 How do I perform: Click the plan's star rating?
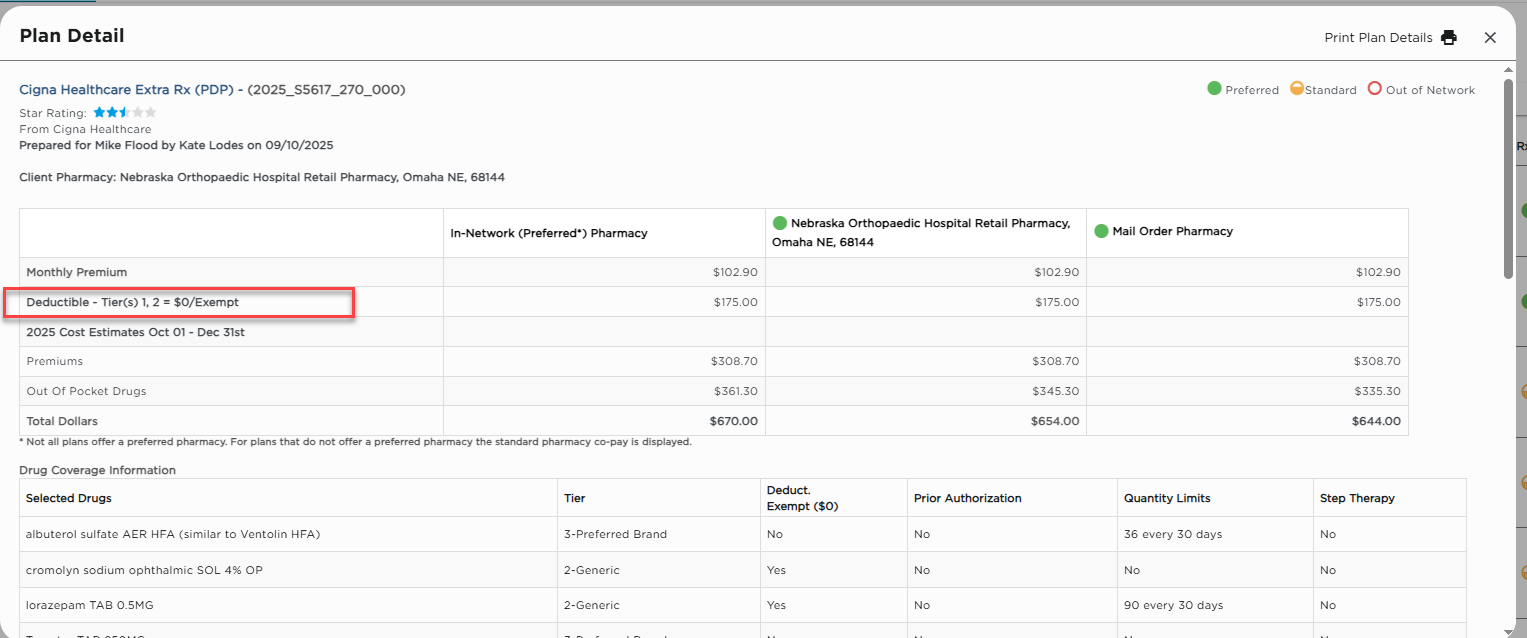coord(125,113)
